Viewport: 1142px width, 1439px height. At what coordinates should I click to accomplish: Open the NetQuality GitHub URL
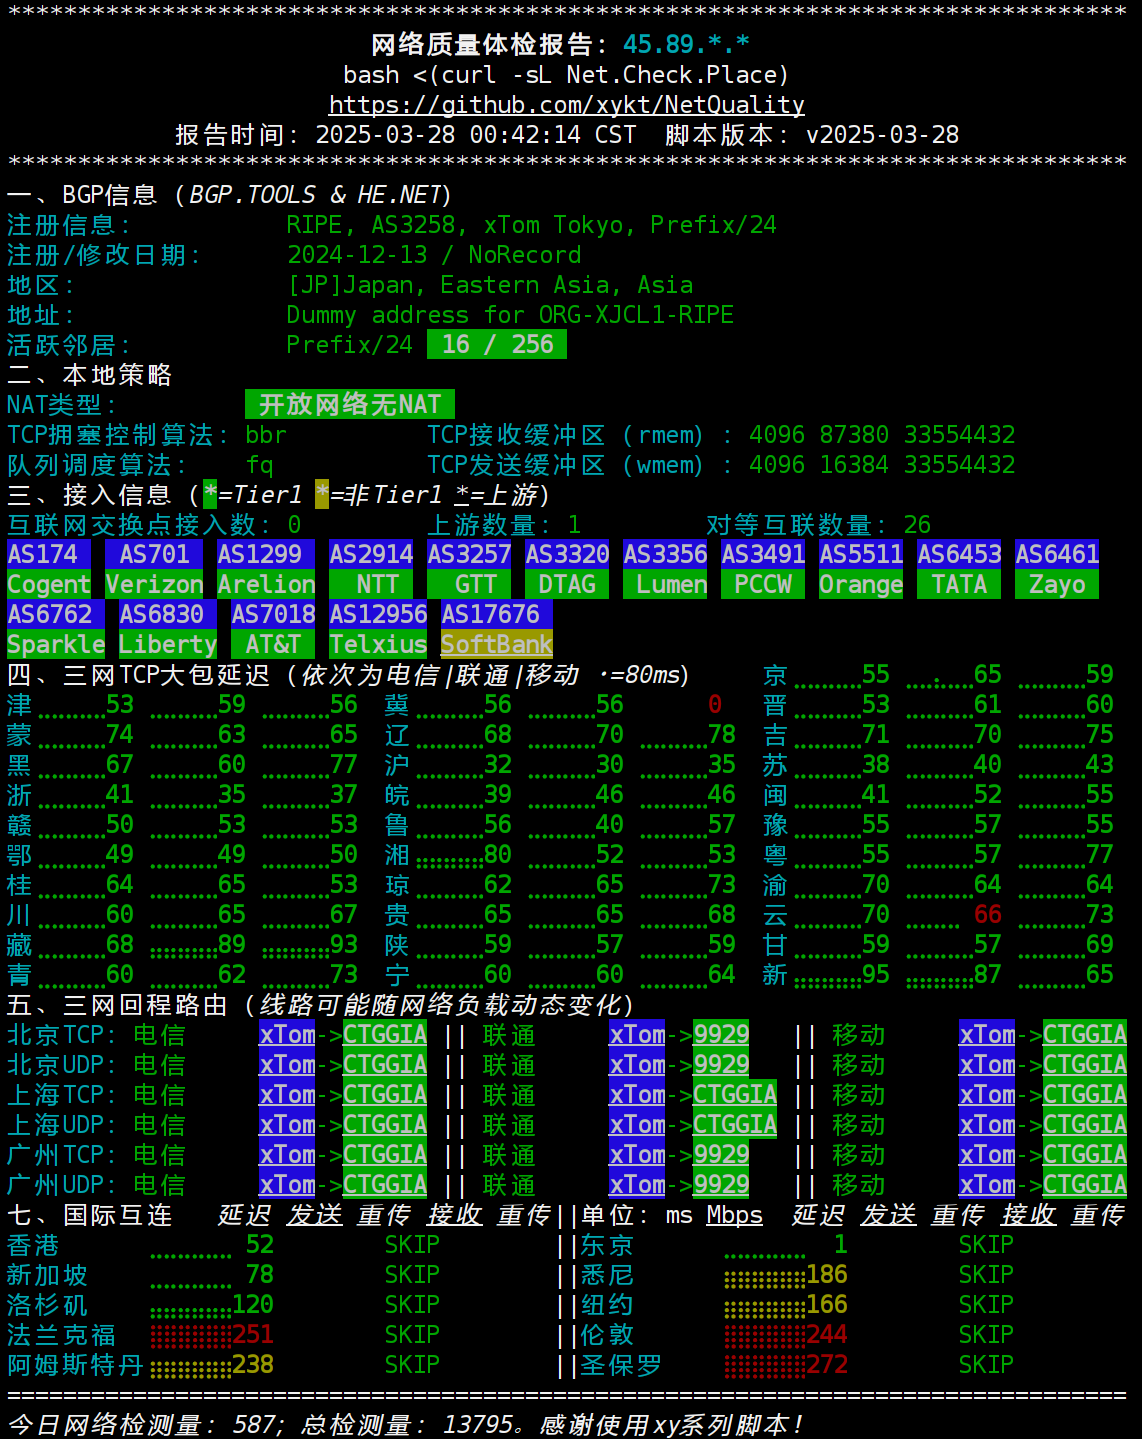(566, 105)
